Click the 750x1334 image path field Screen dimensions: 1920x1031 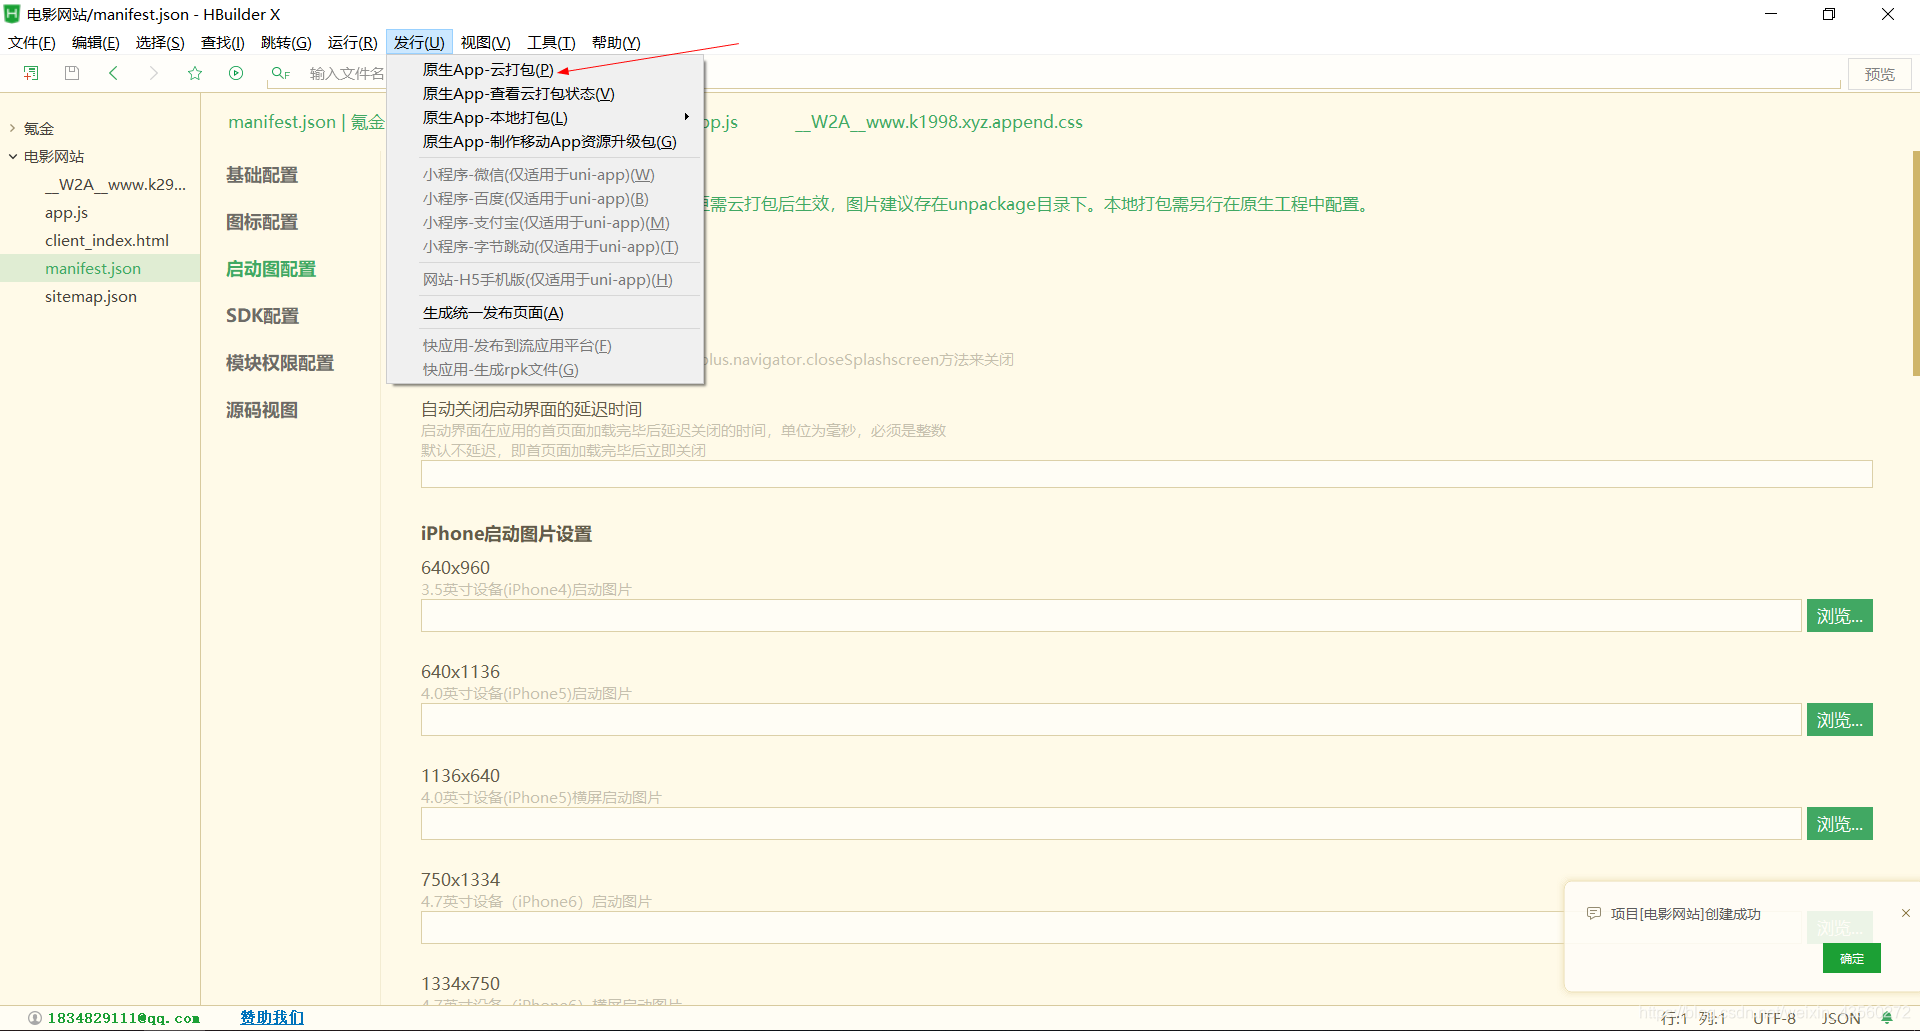point(992,928)
